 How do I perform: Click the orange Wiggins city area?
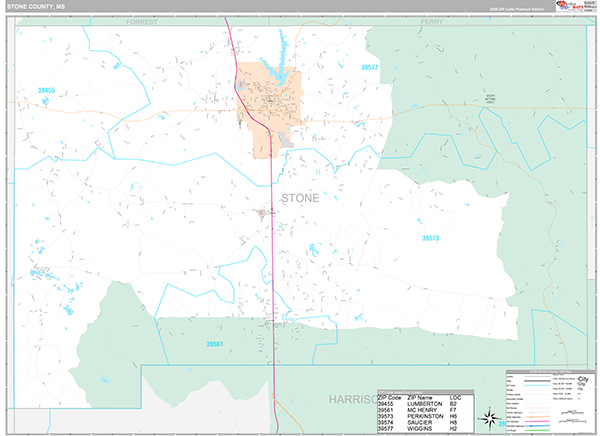(x=262, y=105)
